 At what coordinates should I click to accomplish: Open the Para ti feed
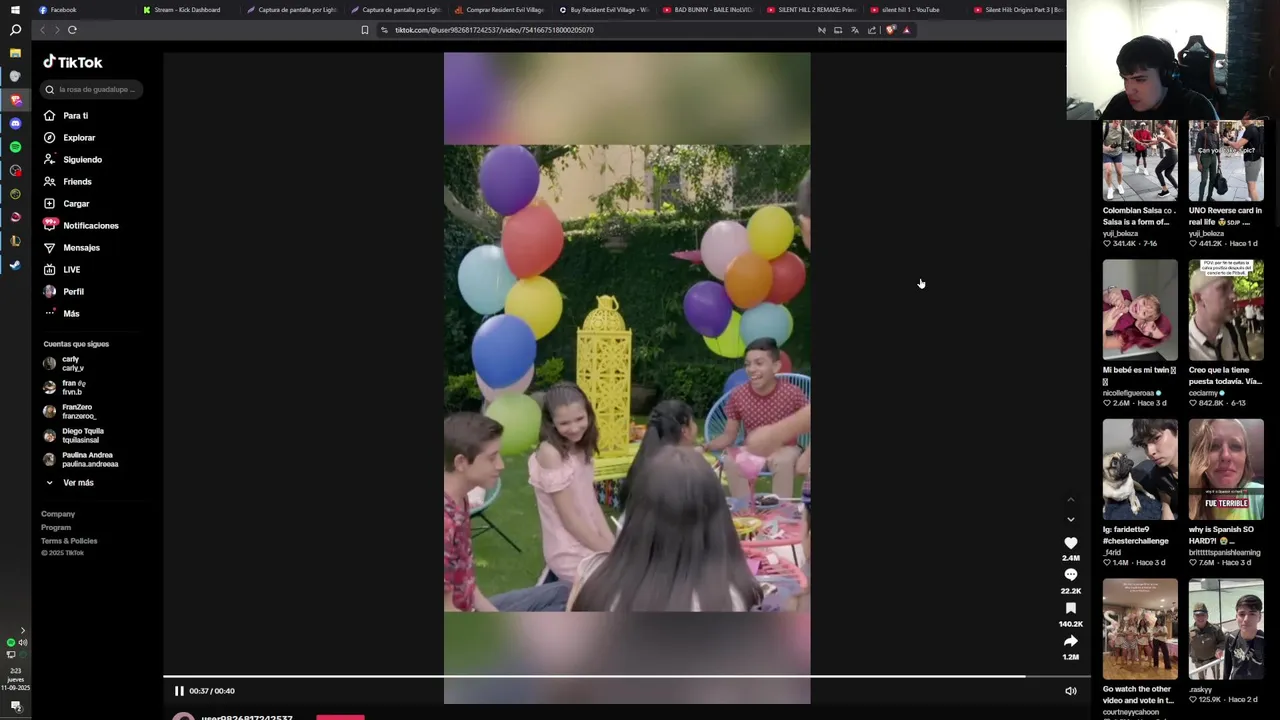click(x=66, y=115)
